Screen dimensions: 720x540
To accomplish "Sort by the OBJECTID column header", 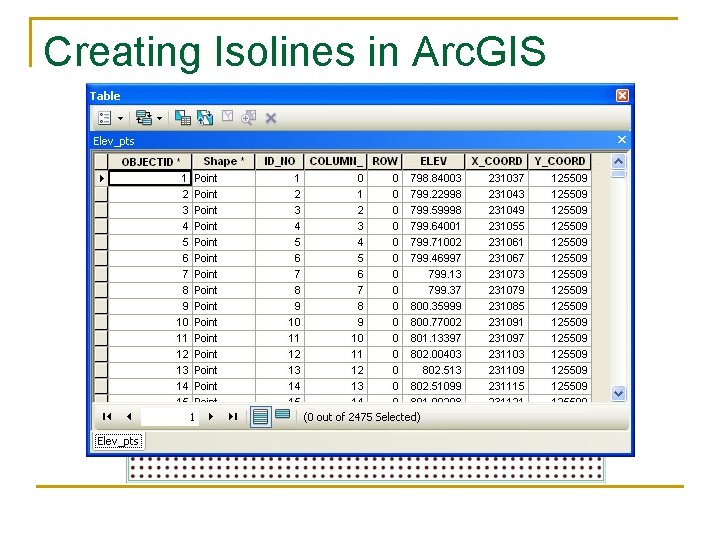I will pyautogui.click(x=150, y=162).
